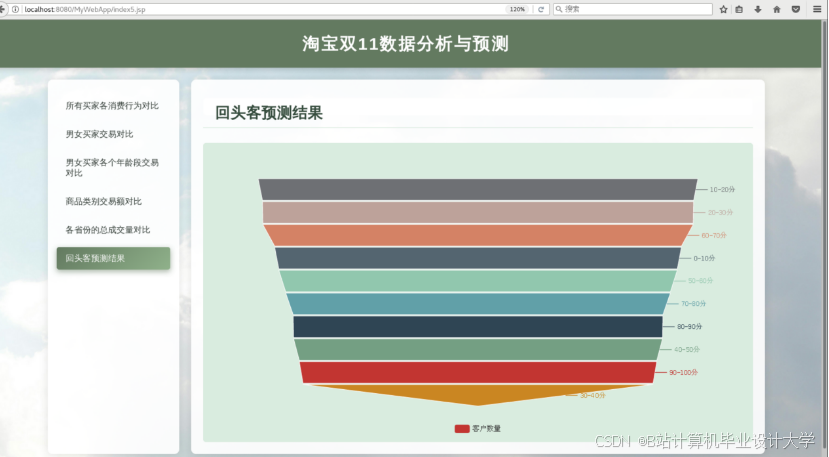Click the 60-70分 chart label

(x=714, y=235)
